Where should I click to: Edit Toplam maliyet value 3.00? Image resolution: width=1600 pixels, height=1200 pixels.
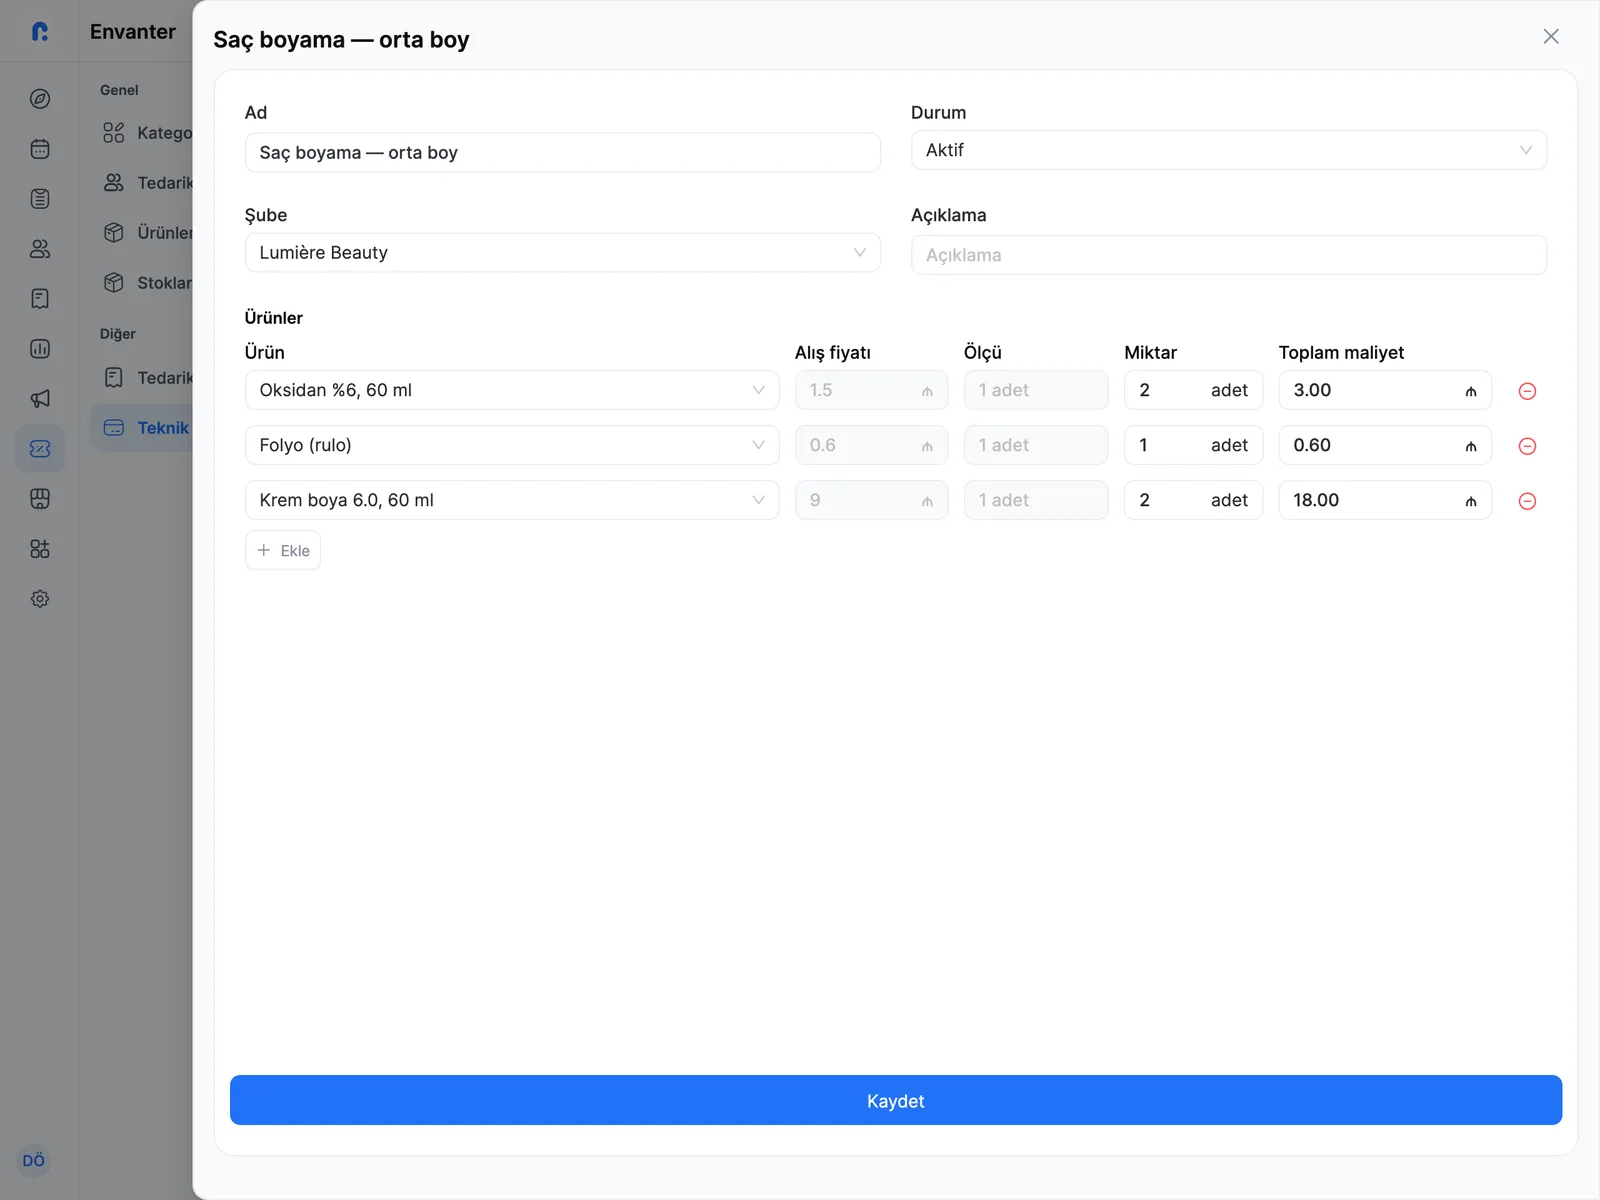(1385, 390)
